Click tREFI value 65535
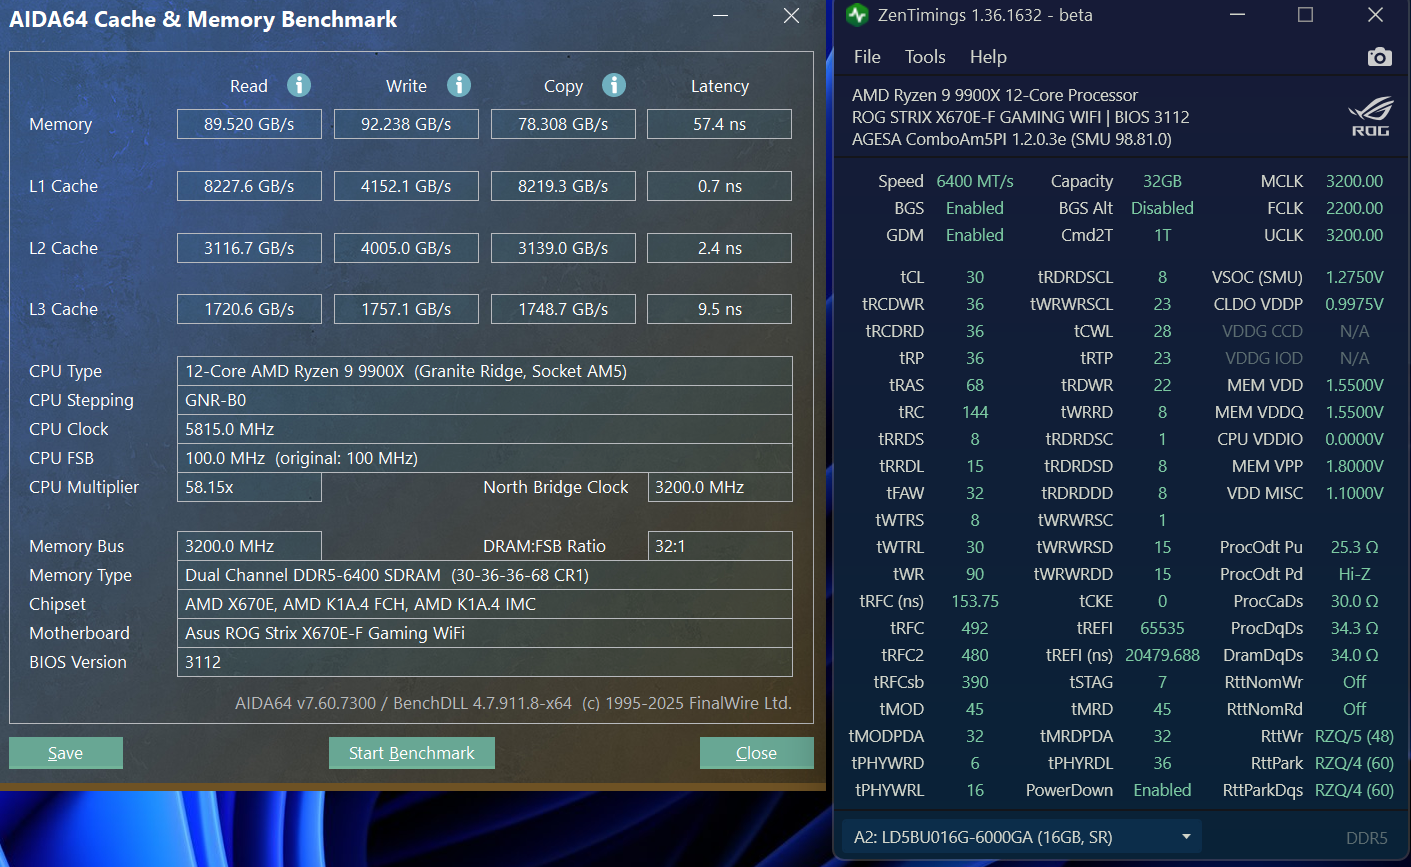 (1162, 628)
